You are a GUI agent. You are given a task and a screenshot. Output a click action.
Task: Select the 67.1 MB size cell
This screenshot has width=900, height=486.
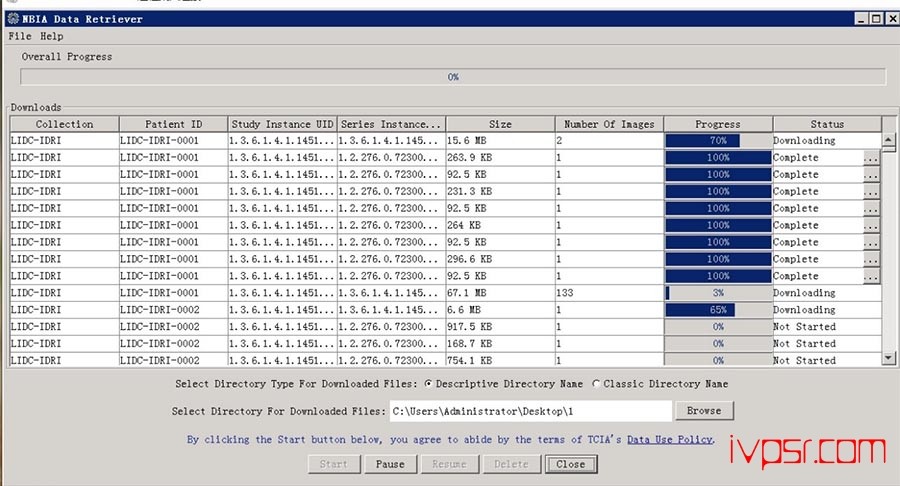(501, 293)
